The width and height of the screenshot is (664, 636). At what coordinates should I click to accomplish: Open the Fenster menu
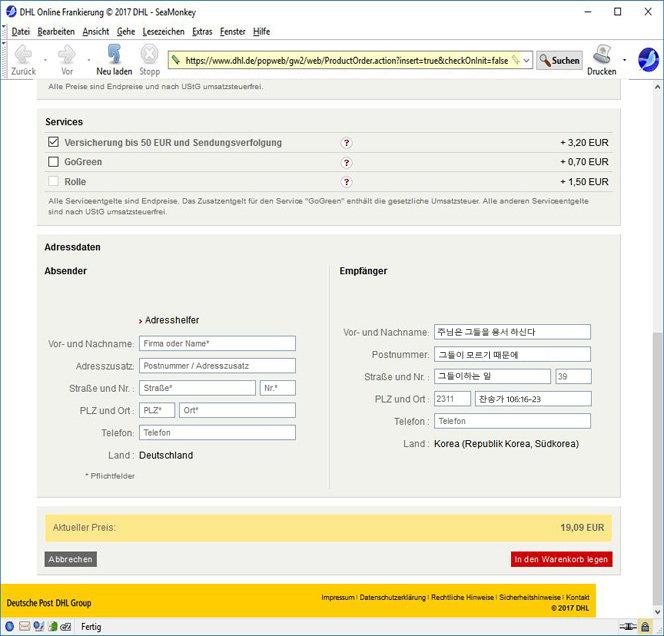click(x=232, y=31)
